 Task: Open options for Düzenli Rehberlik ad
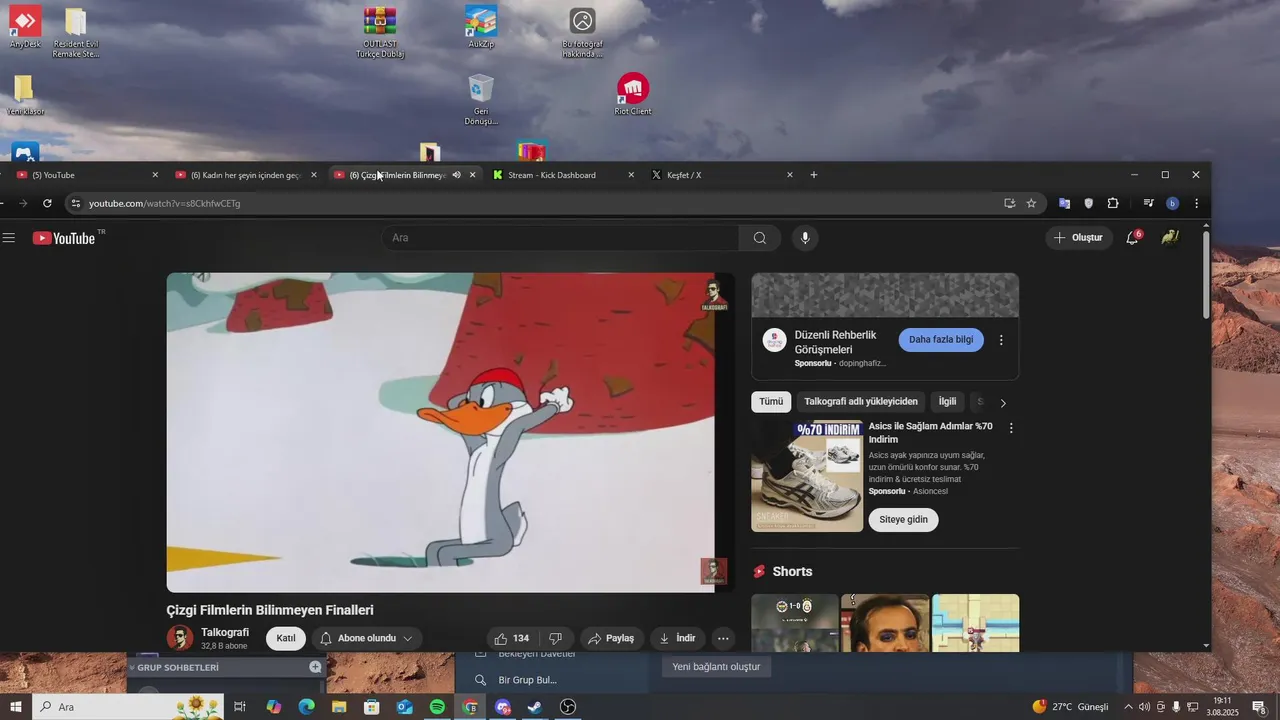point(1001,340)
